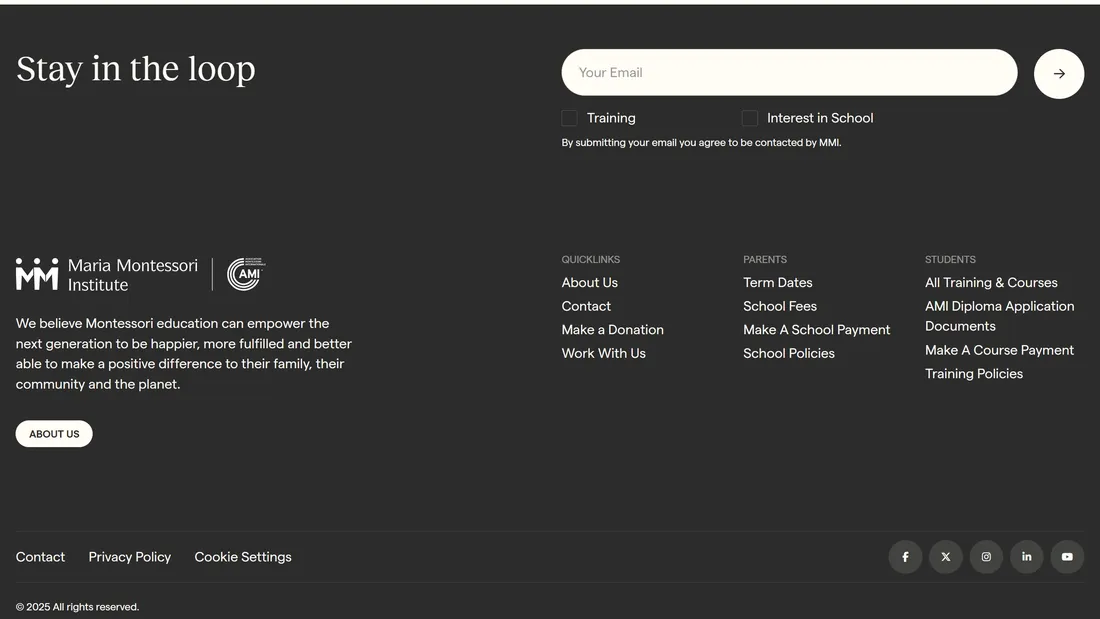Open the X (Twitter) social icon
The image size is (1100, 619).
946,557
